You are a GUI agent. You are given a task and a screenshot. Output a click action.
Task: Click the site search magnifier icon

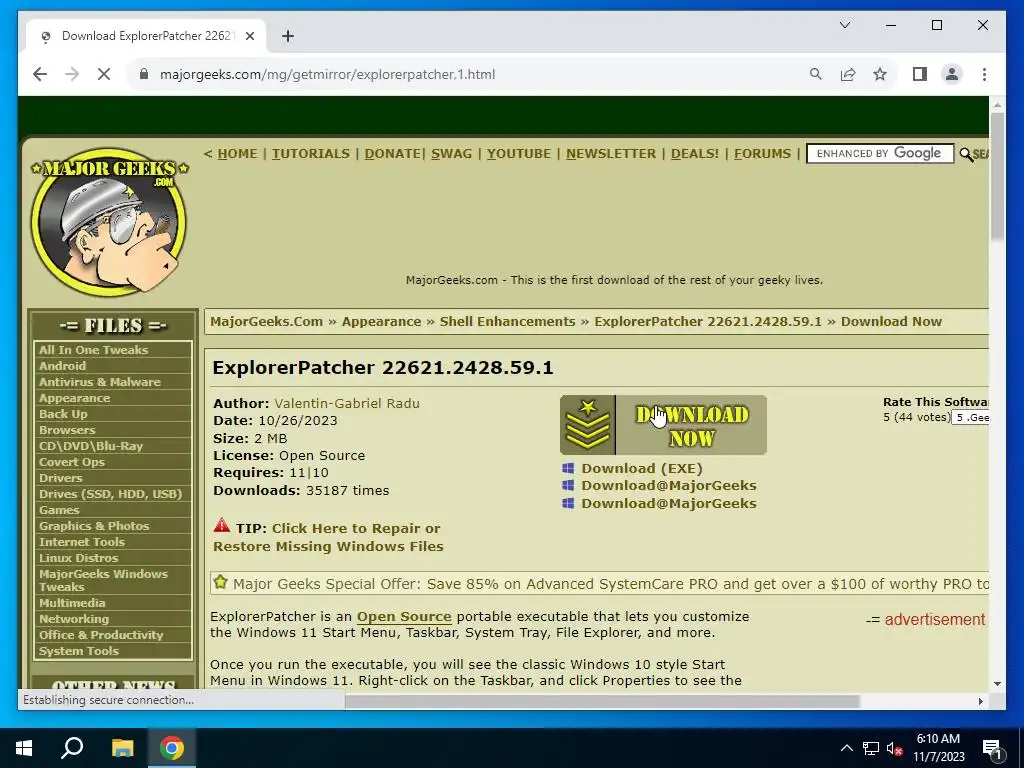(x=966, y=155)
